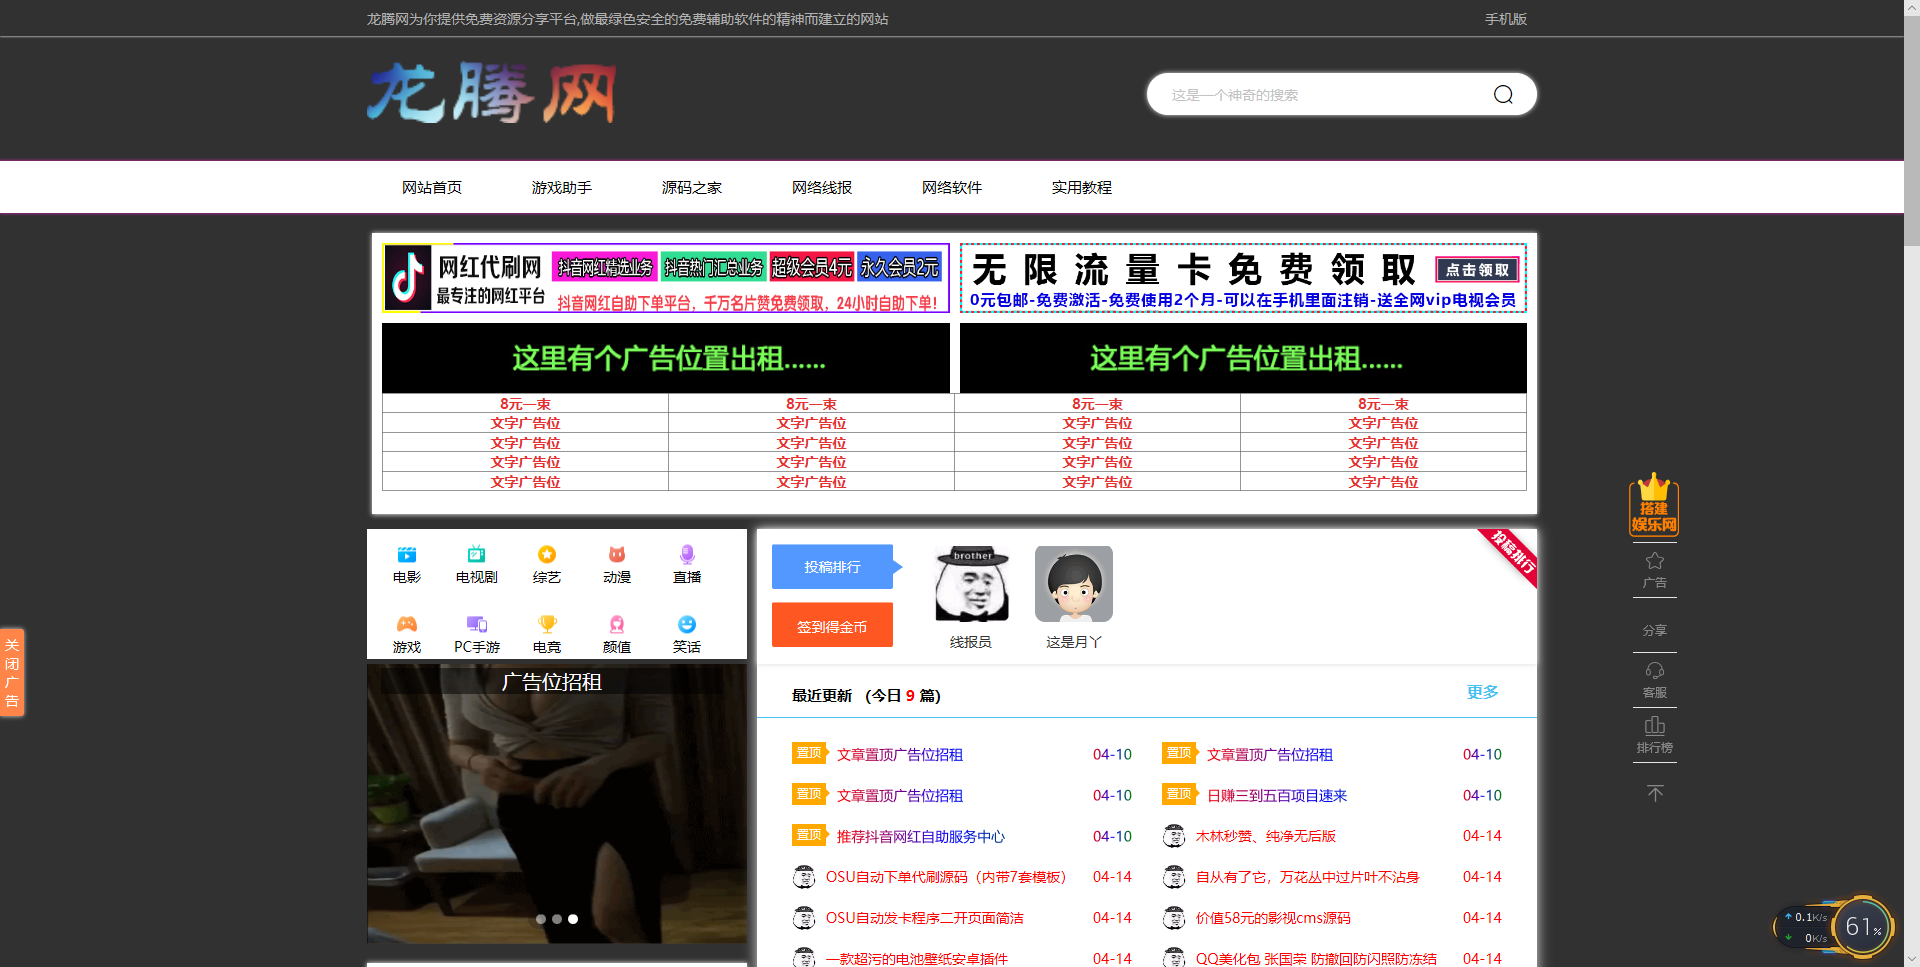
Task: Click the 龙腾网 logo
Action: [491, 93]
